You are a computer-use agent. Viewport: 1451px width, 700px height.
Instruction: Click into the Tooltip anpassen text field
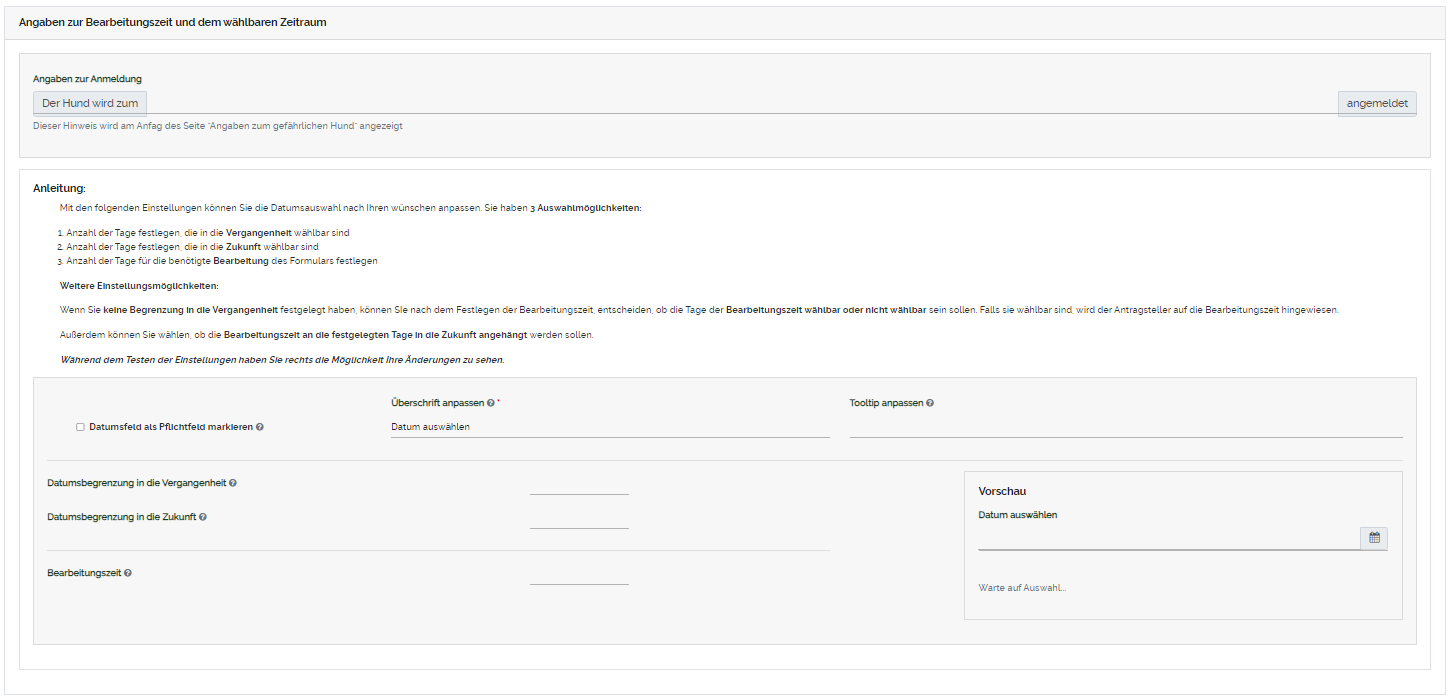pyautogui.click(x=1125, y=427)
